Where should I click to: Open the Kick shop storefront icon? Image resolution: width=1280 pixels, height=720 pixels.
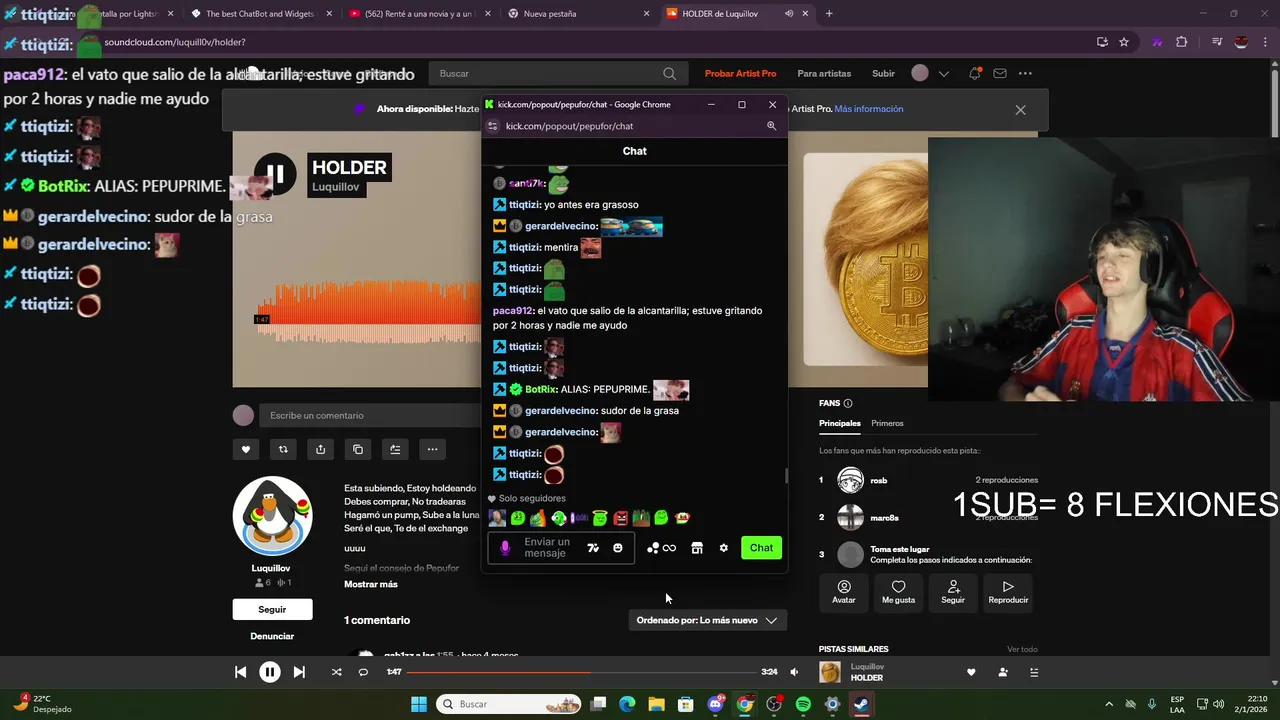coord(697,548)
